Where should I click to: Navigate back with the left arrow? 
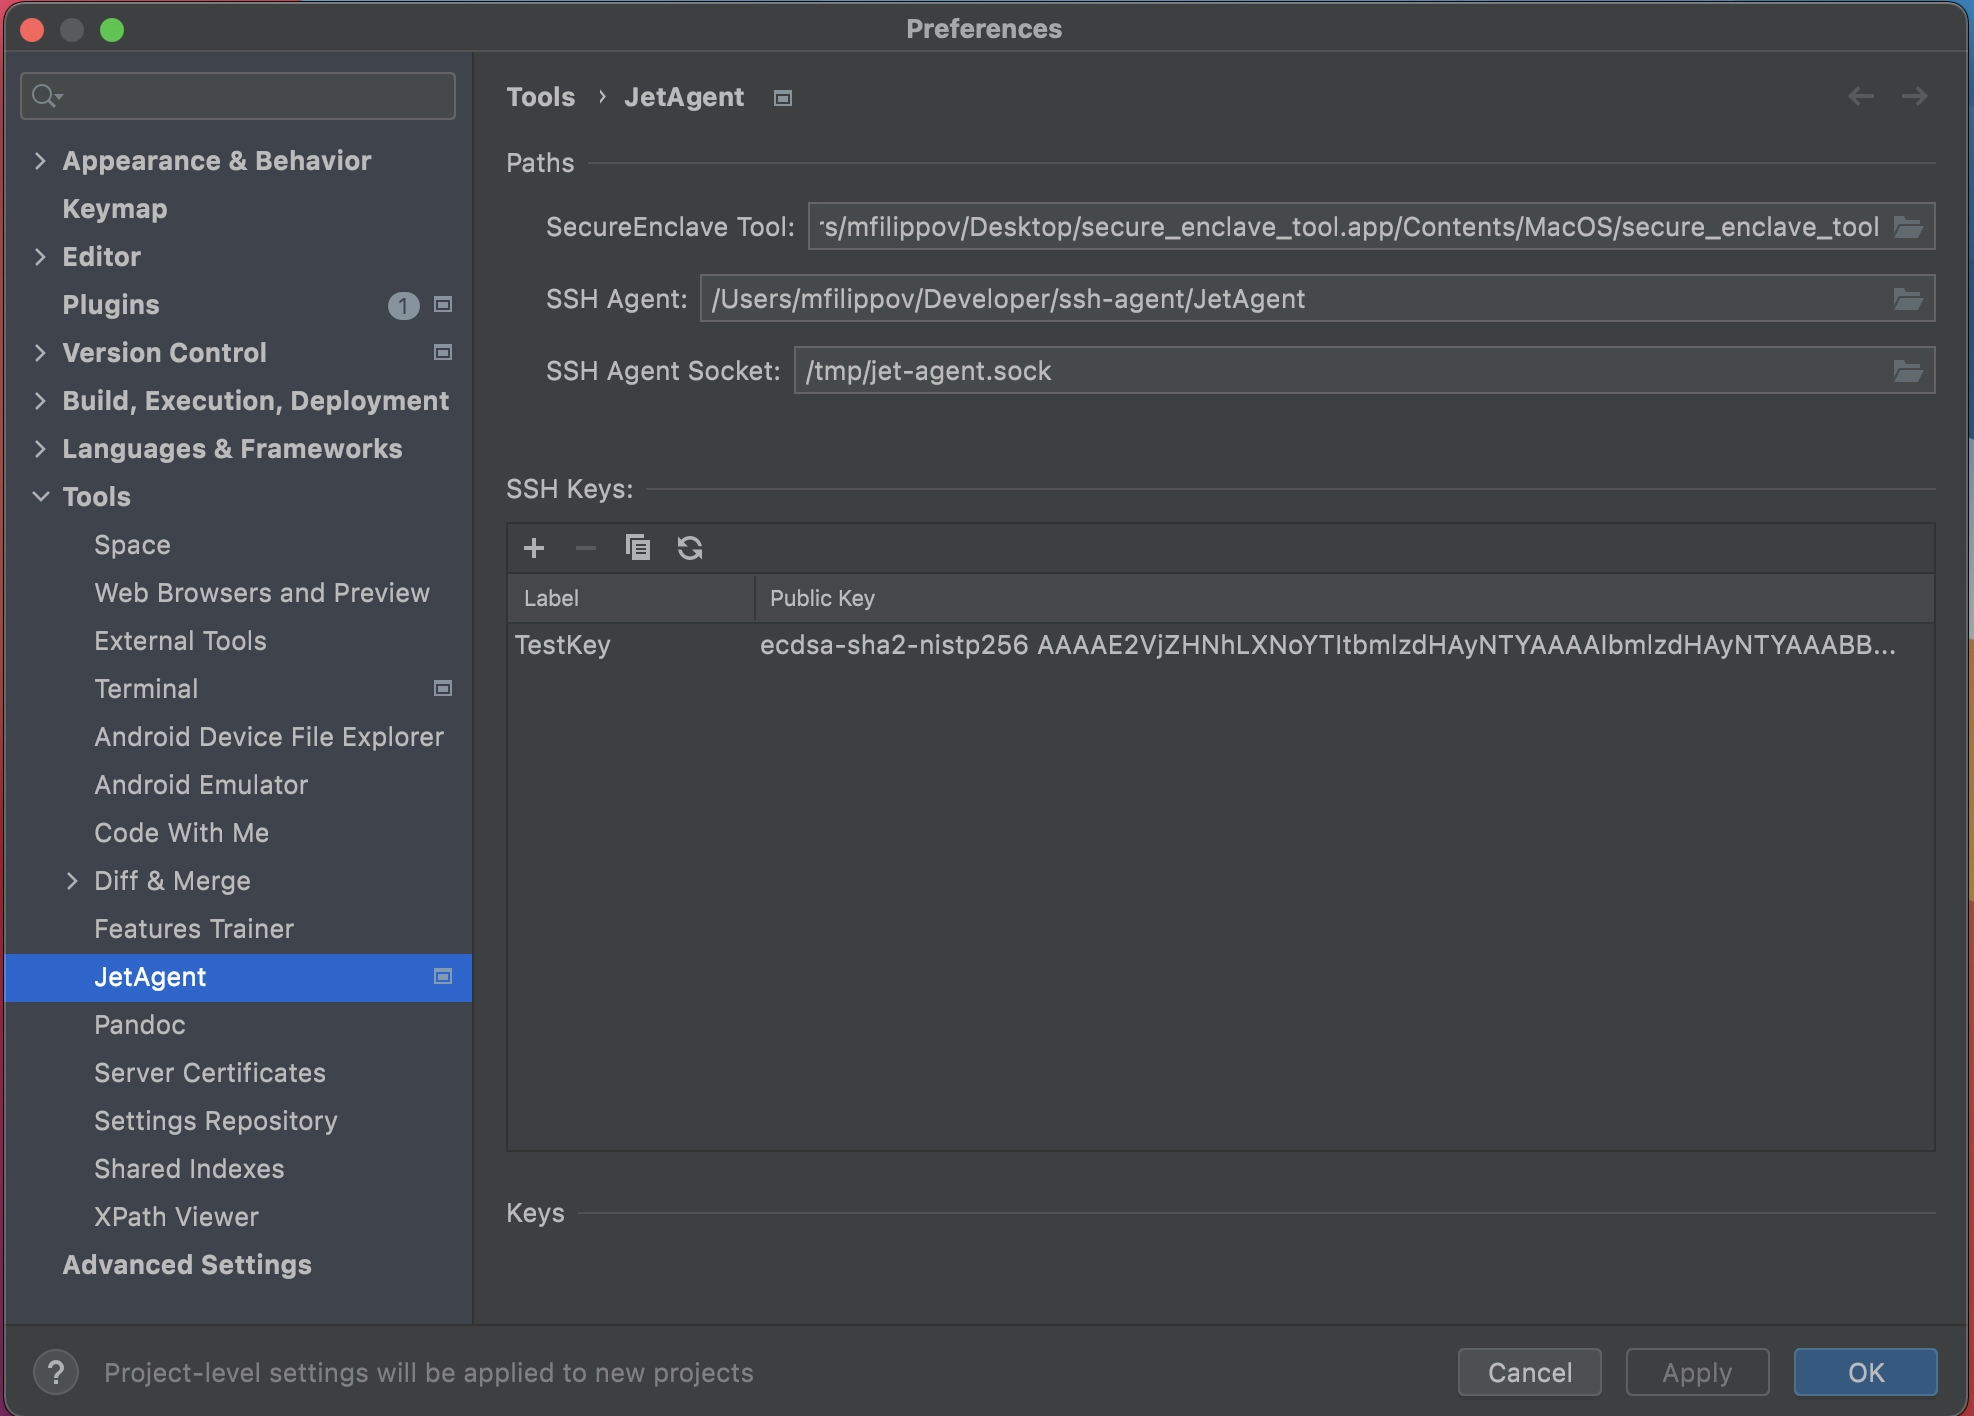tap(1861, 96)
